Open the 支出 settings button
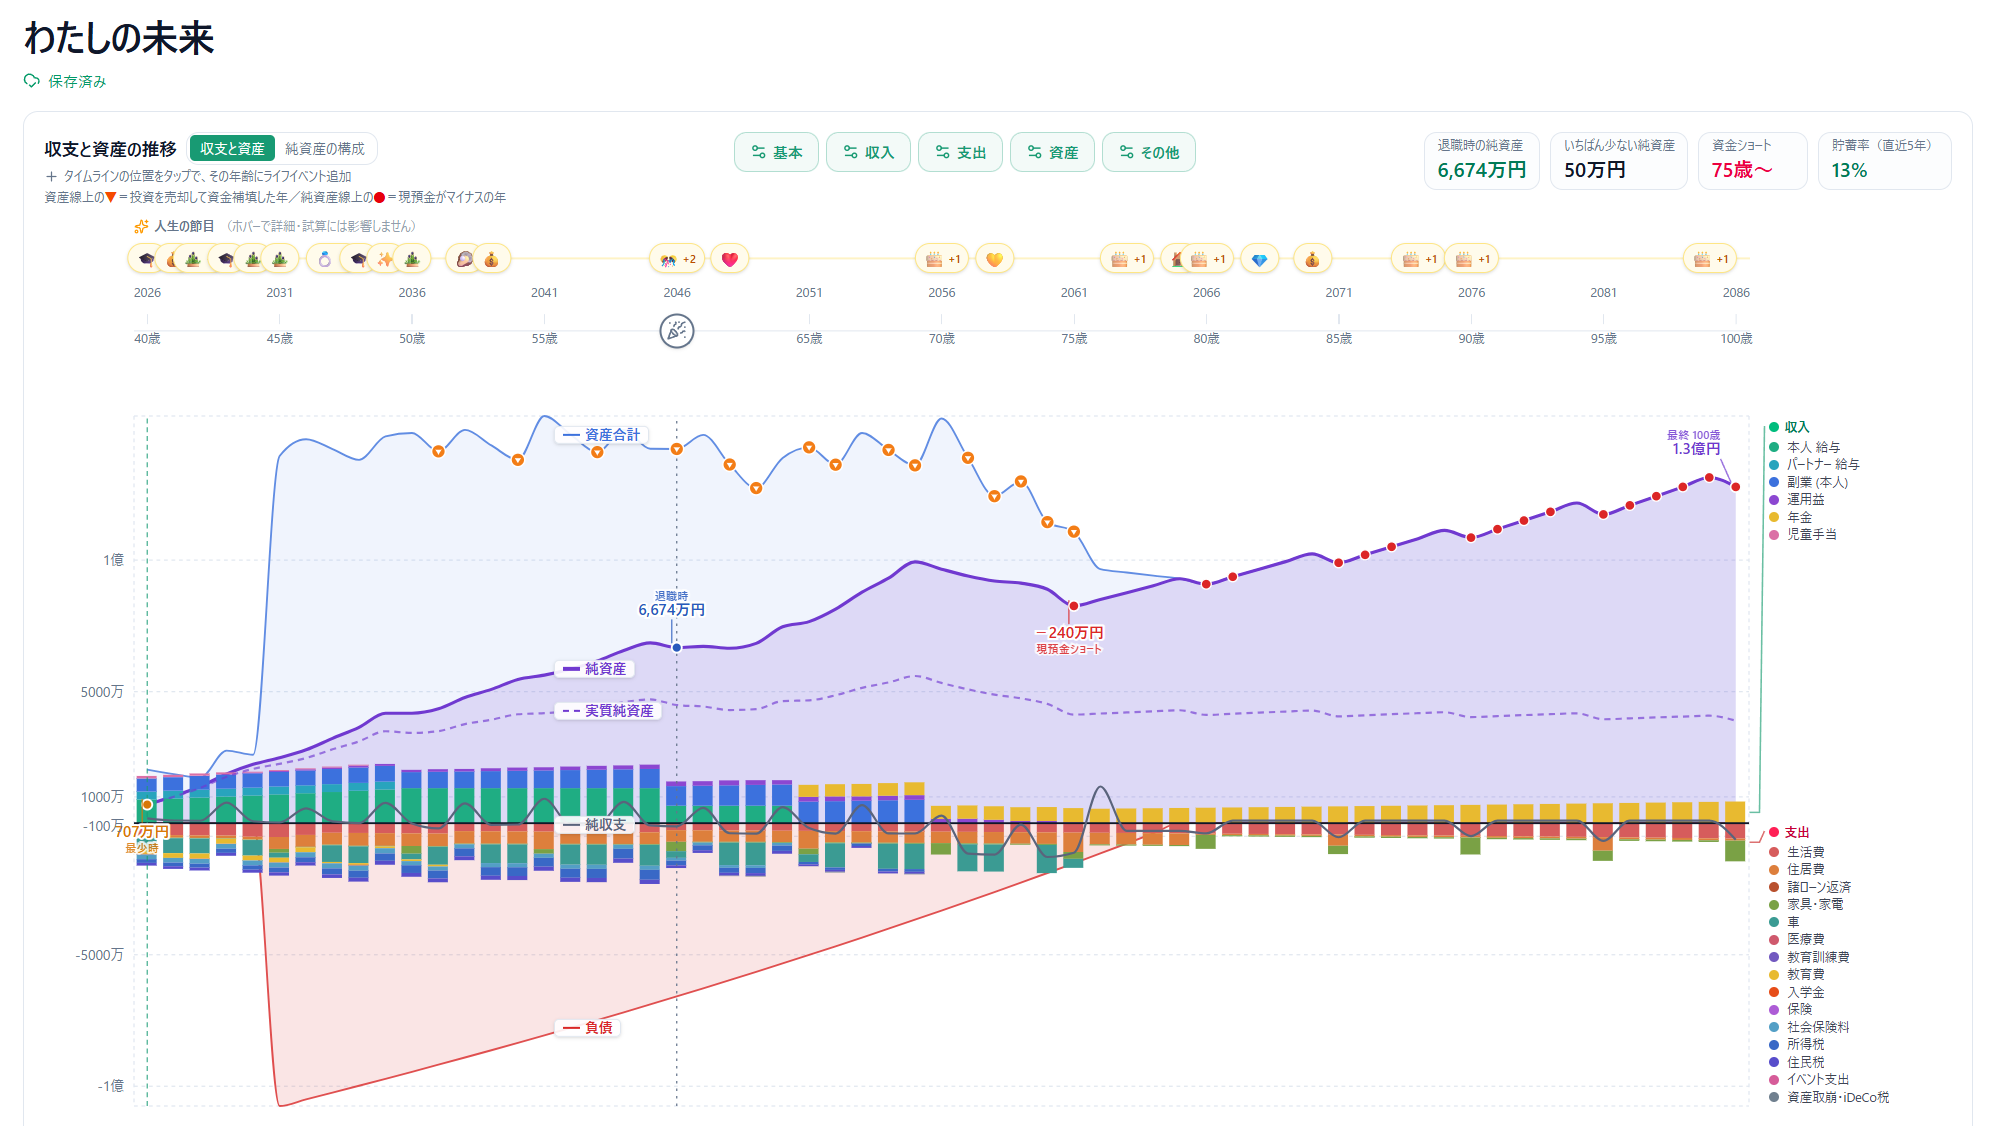Image resolution: width=1992 pixels, height=1126 pixels. pyautogui.click(x=960, y=152)
